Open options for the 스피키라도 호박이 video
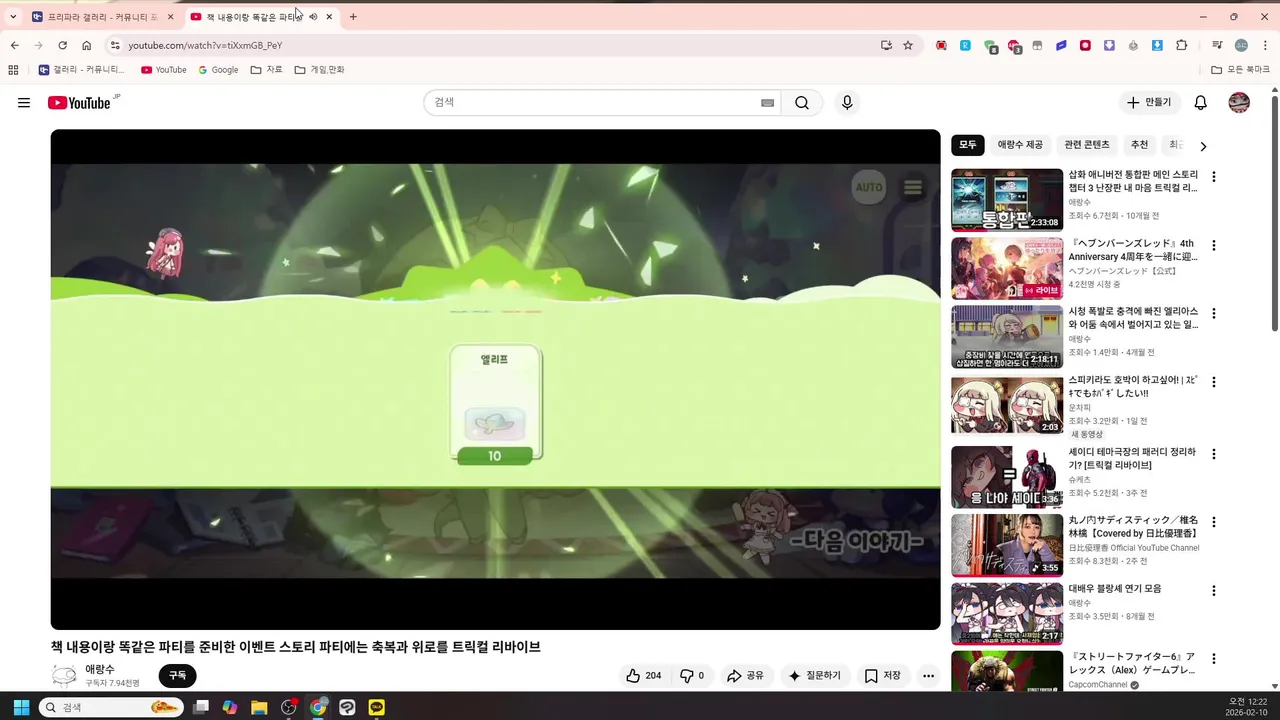This screenshot has height=720, width=1280. click(1214, 382)
